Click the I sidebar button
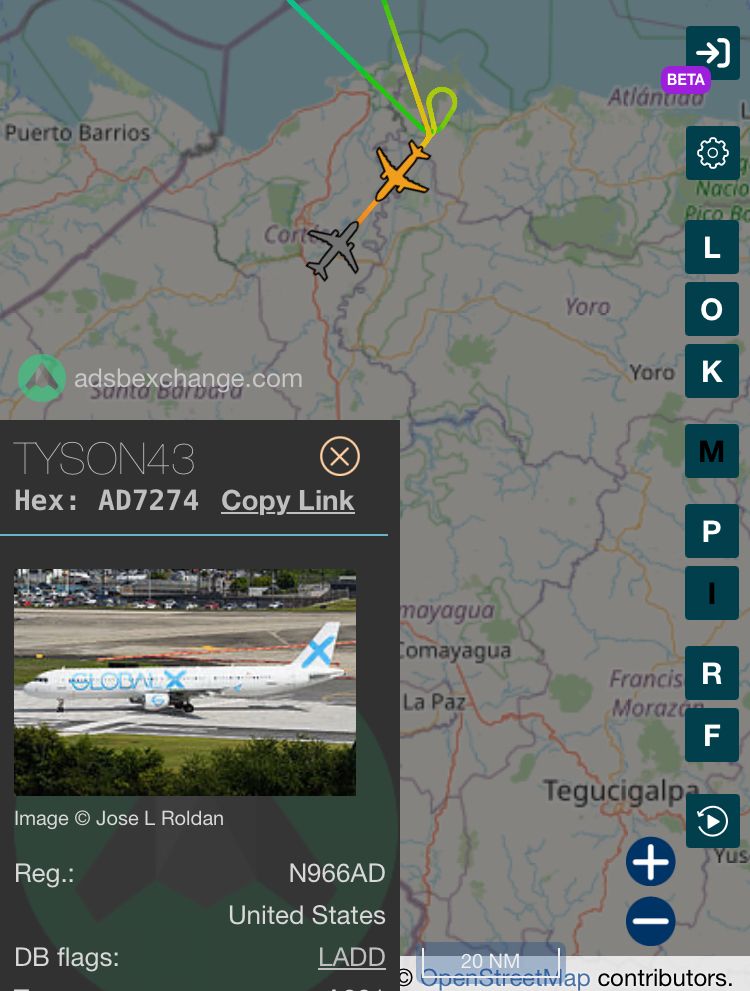750x991 pixels. [712, 593]
